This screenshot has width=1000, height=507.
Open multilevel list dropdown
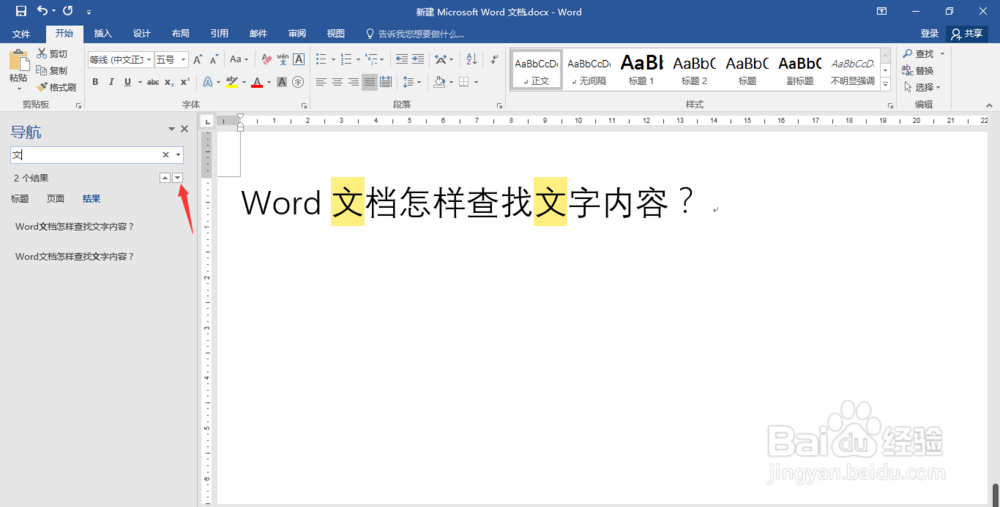[x=381, y=59]
